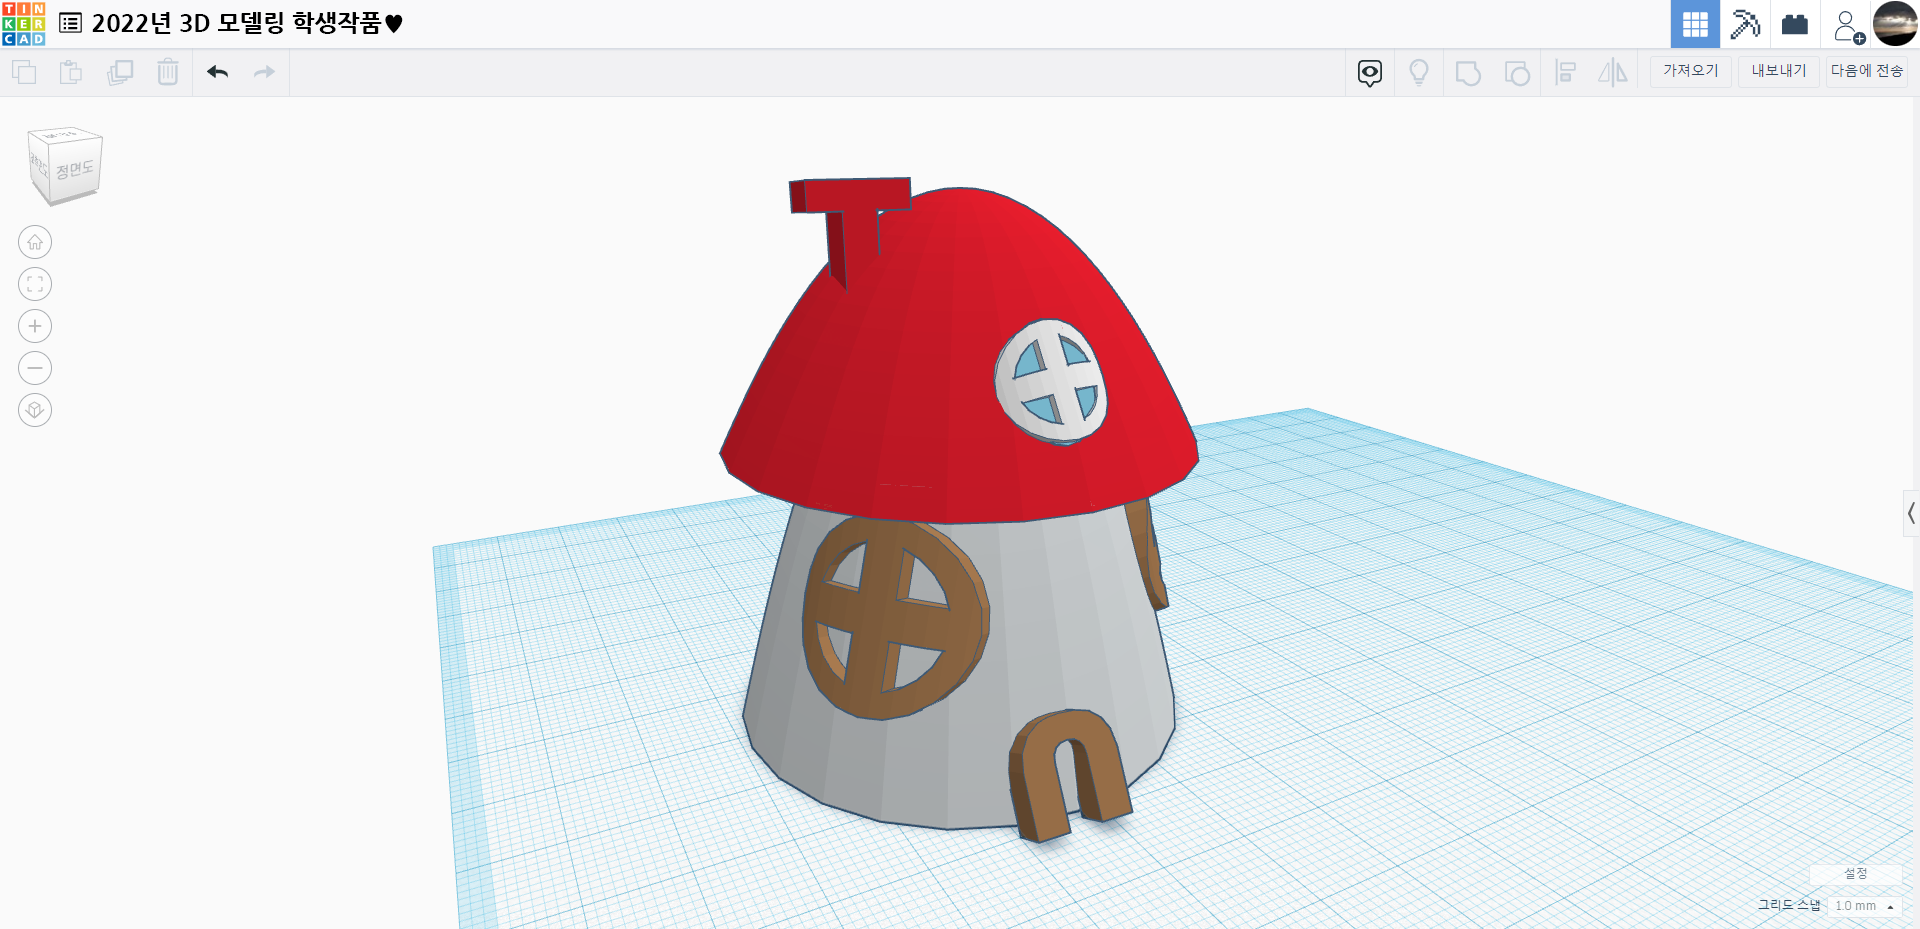This screenshot has height=929, width=1920.
Task: Click the 다음에 전송 send-to button
Action: click(x=1867, y=71)
